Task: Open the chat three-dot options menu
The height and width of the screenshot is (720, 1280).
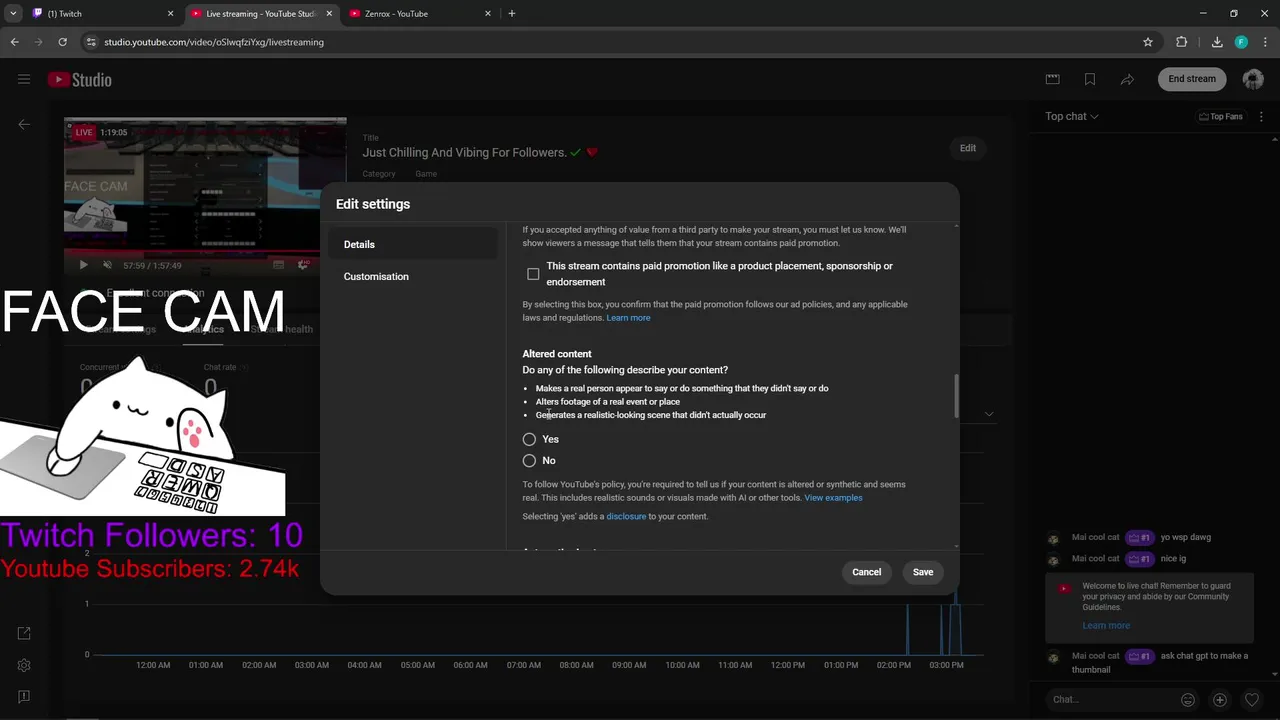Action: click(x=1262, y=116)
